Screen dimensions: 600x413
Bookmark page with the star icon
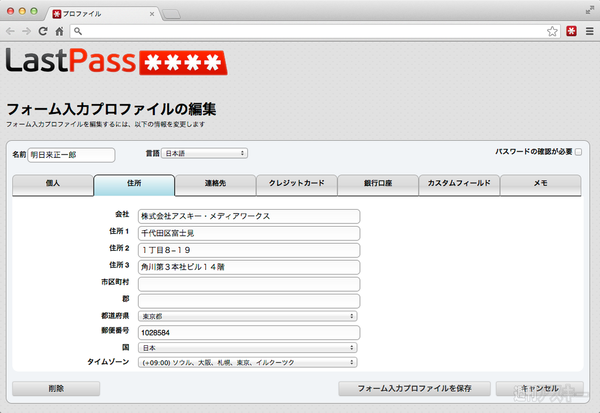coord(552,31)
